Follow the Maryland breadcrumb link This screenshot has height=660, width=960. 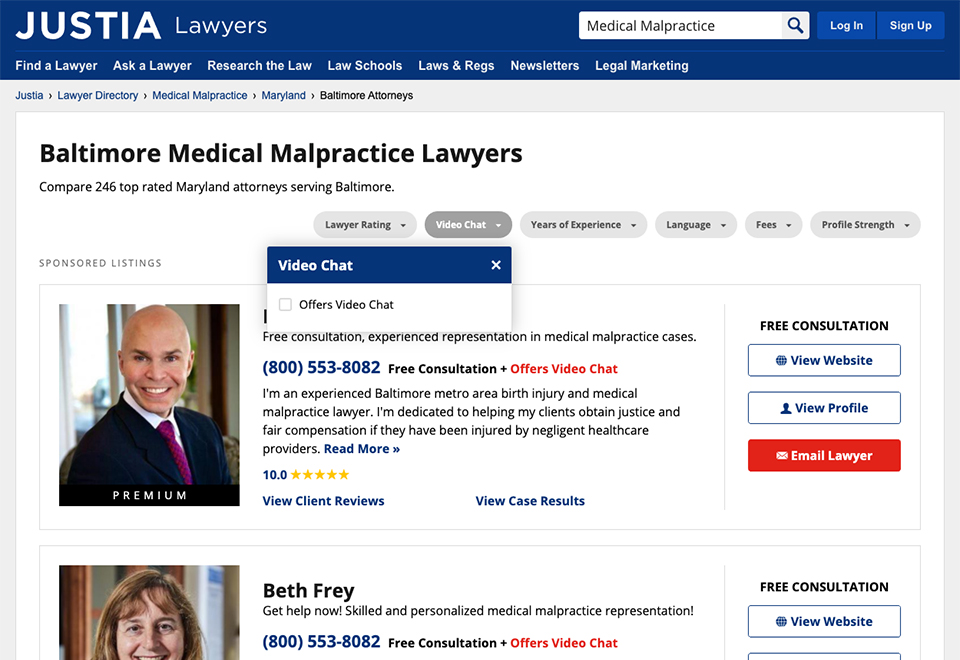284,96
